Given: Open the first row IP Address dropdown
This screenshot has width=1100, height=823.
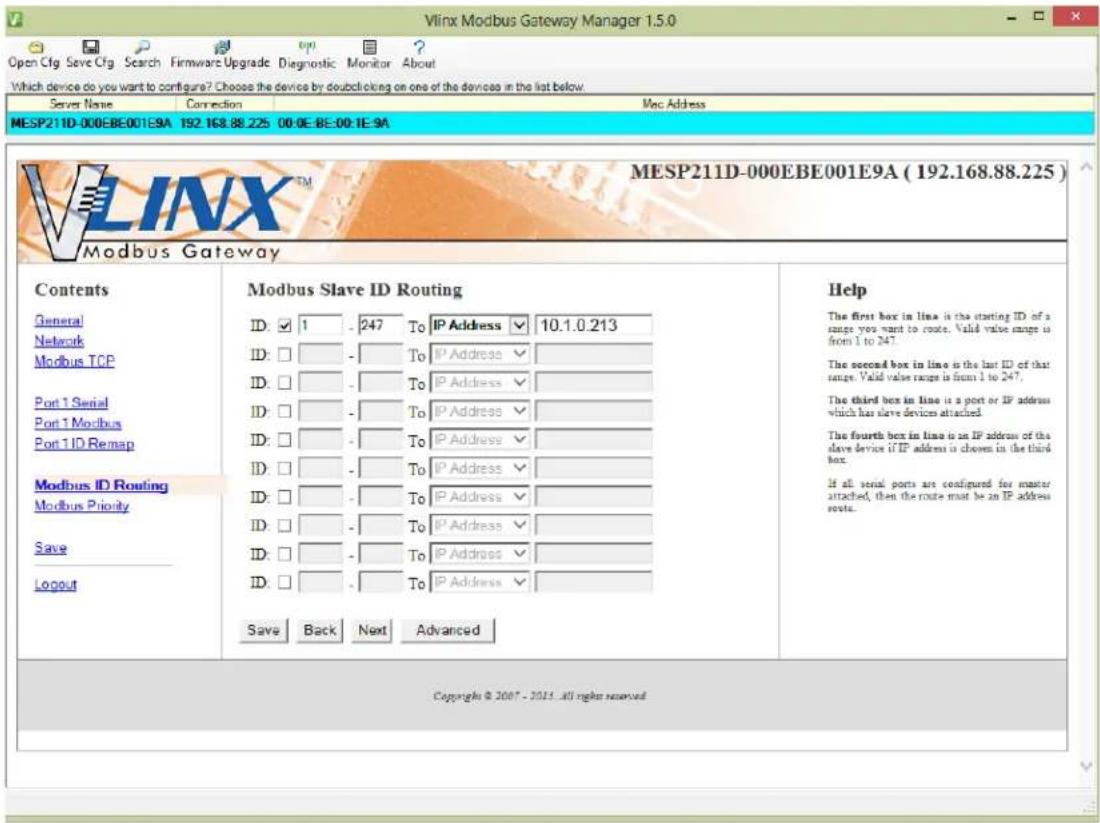Looking at the screenshot, I should coord(479,326).
